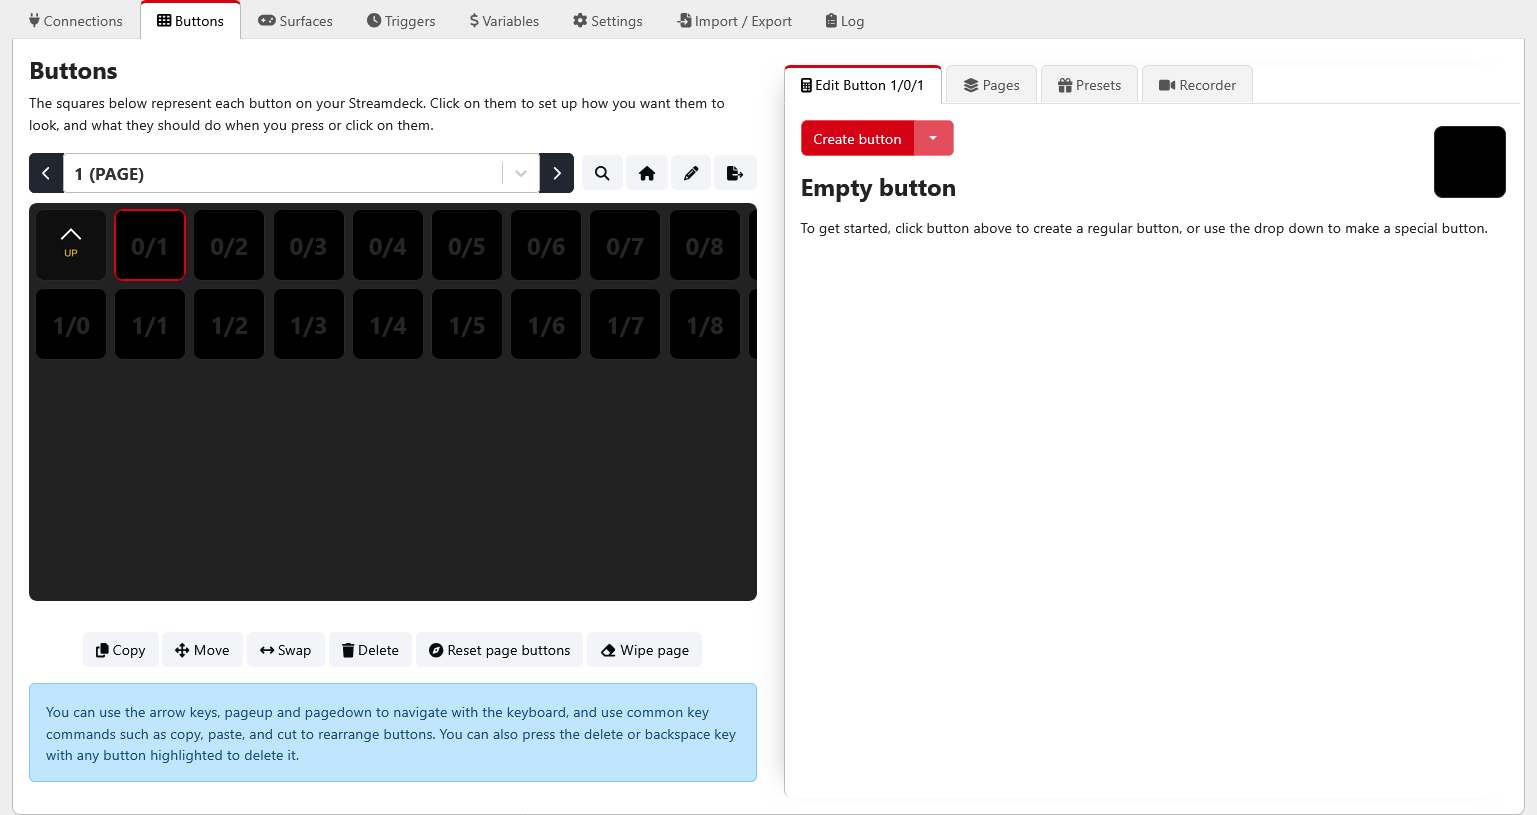Open the Import / Export tab
This screenshot has height=815, width=1537.
point(734,21)
